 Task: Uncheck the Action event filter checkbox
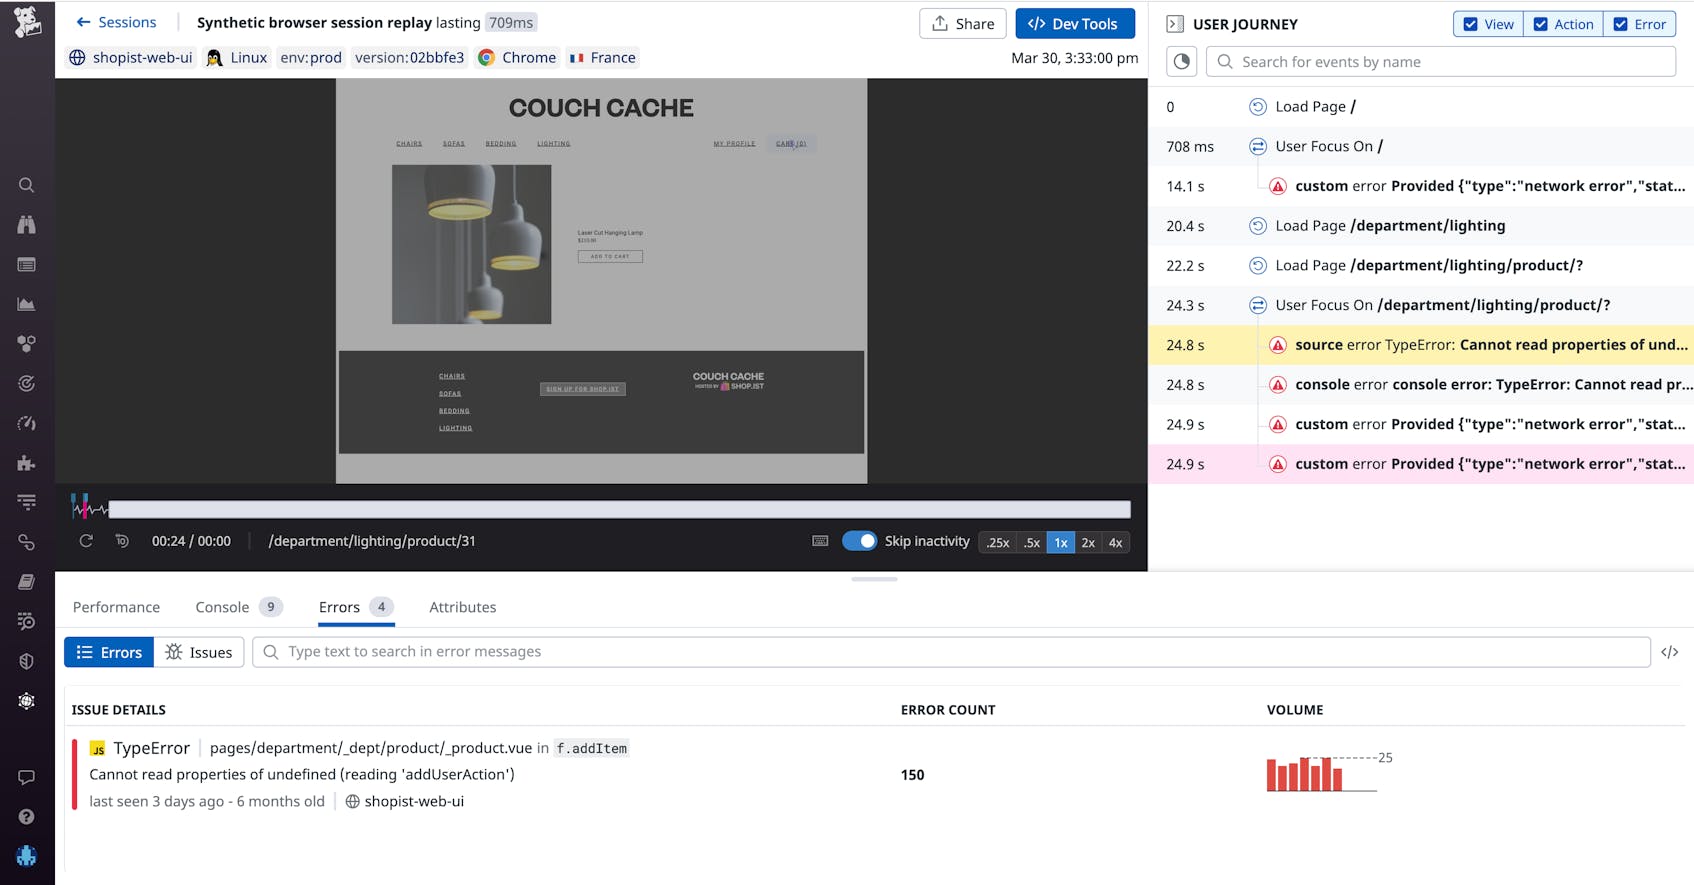[1540, 24]
